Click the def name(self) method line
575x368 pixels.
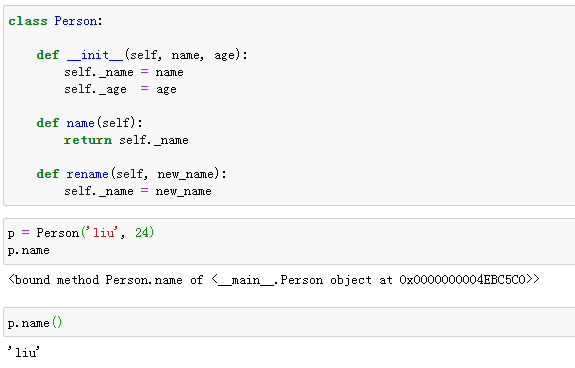click(89, 123)
